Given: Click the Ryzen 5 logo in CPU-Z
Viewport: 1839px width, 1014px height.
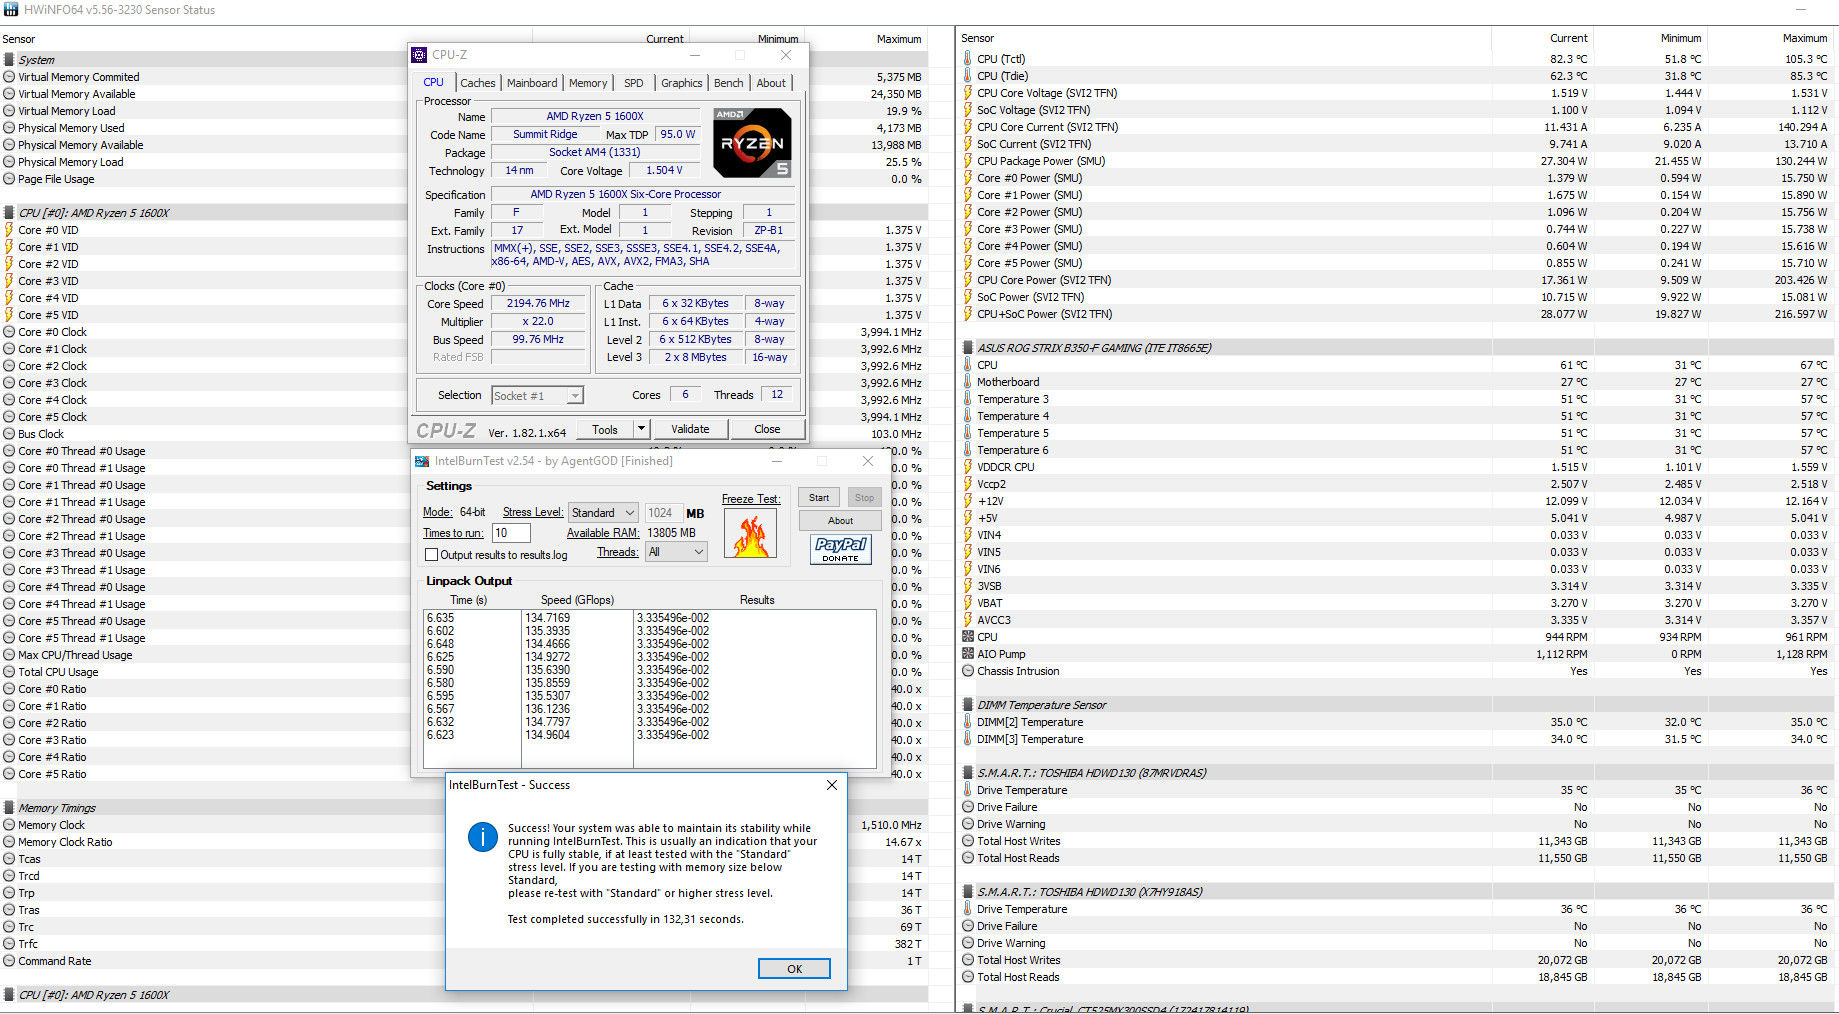Looking at the screenshot, I should [x=752, y=143].
